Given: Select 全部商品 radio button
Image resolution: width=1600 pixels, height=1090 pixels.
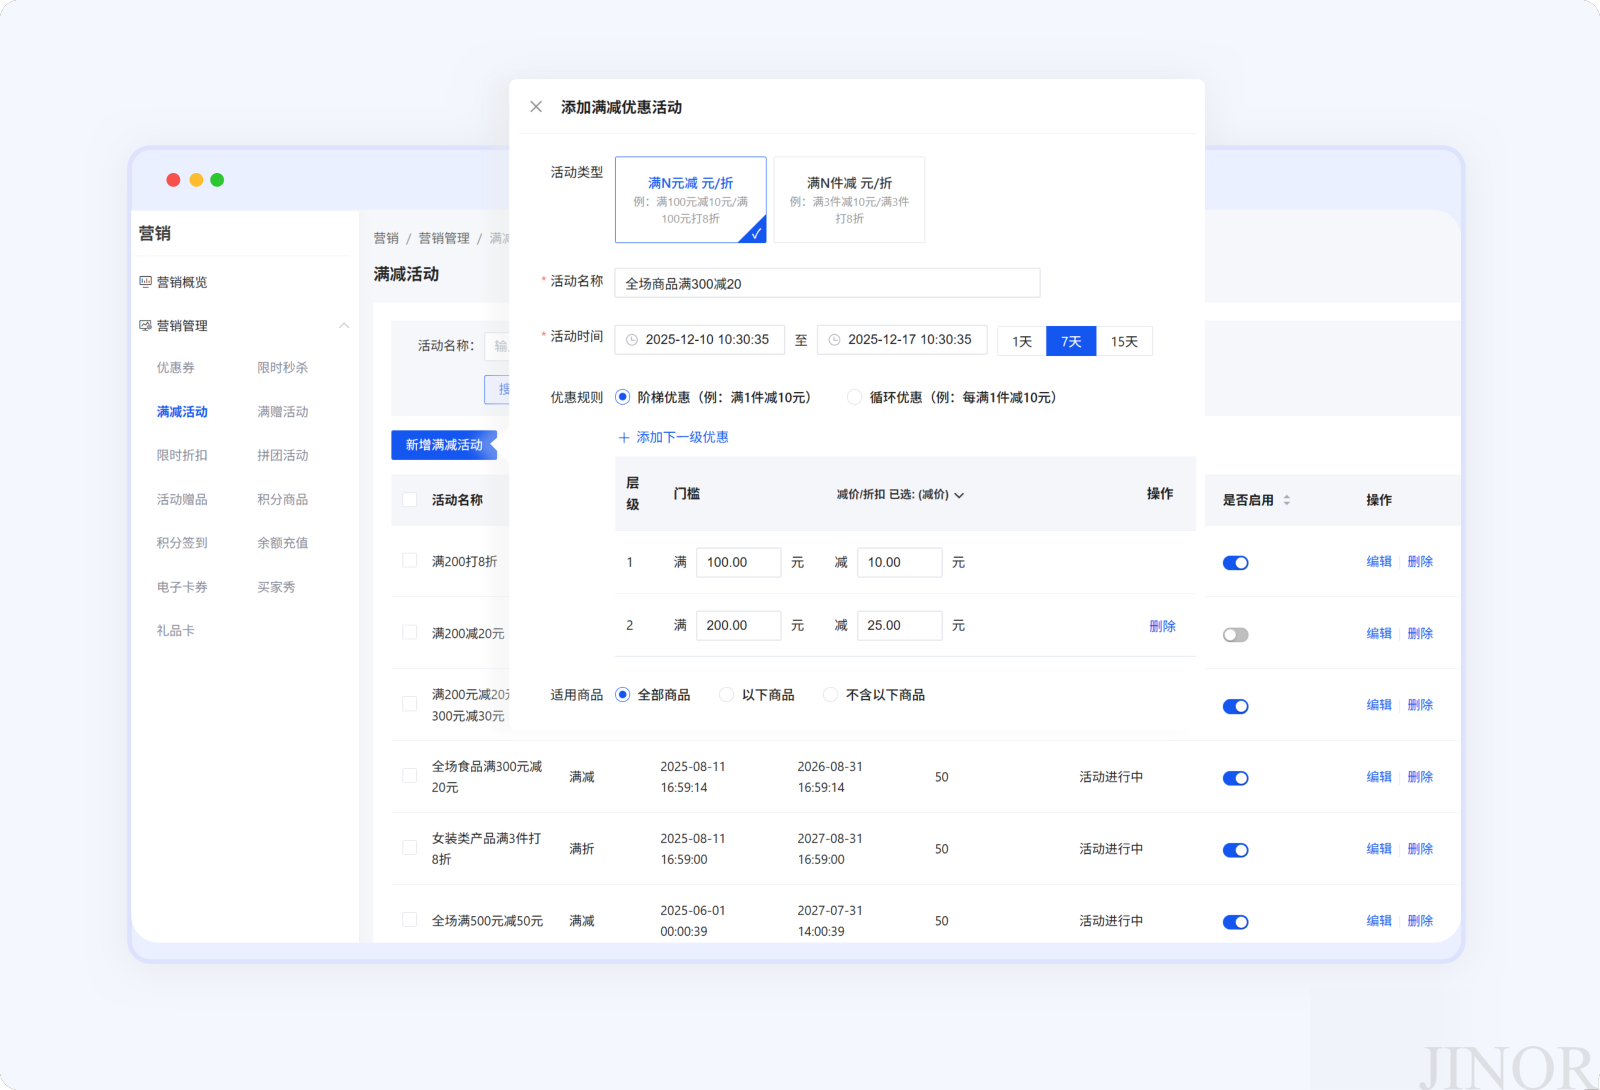Looking at the screenshot, I should coord(622,695).
